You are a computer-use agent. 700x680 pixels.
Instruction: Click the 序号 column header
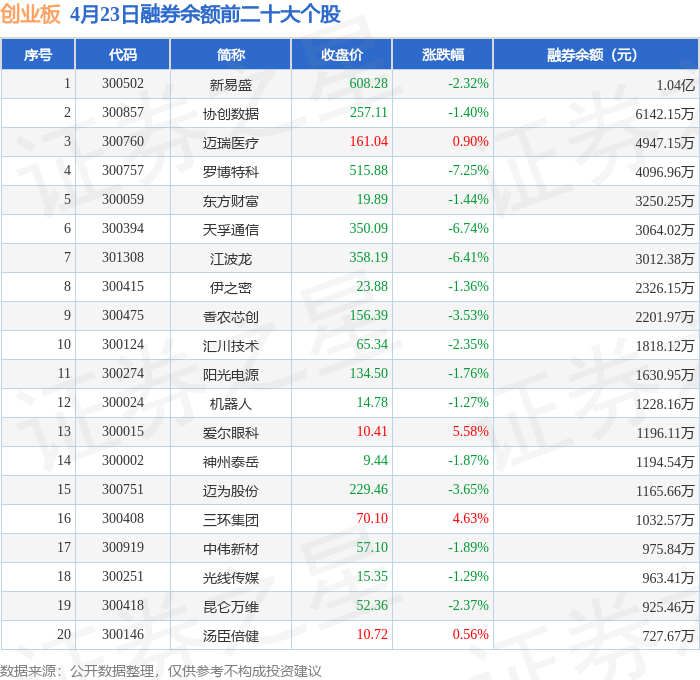click(x=38, y=54)
